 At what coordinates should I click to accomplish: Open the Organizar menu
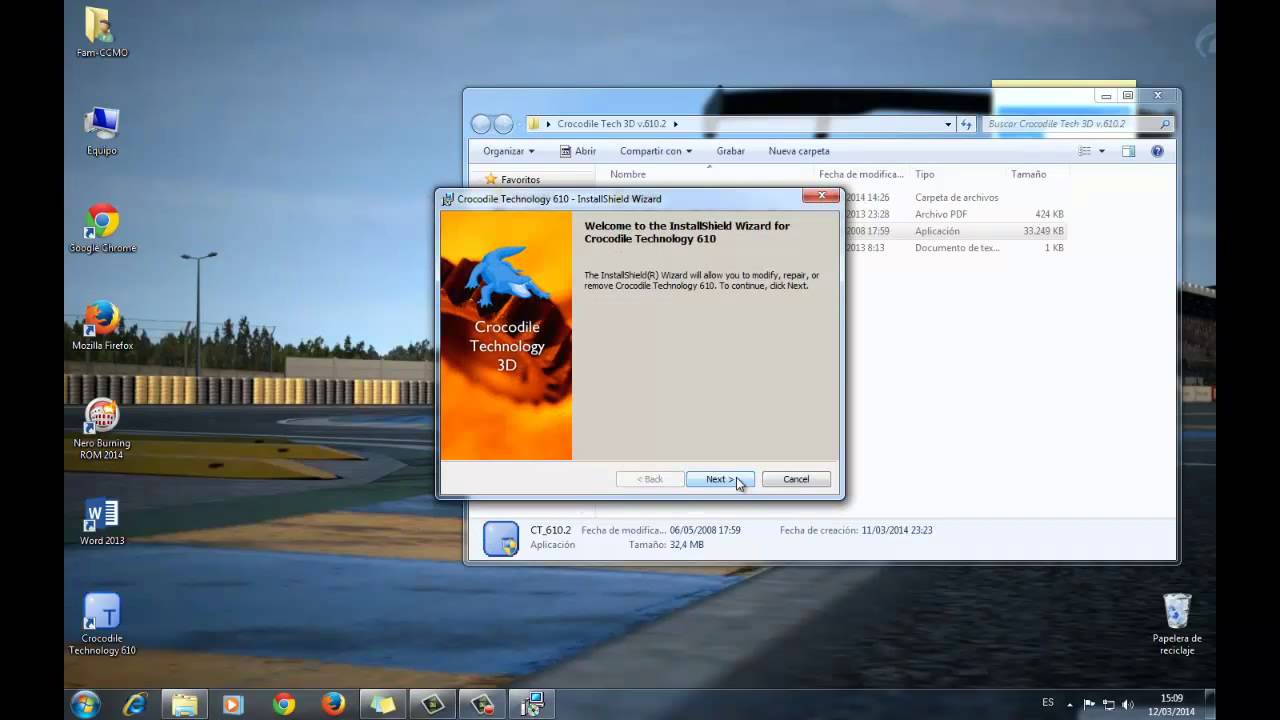click(508, 151)
